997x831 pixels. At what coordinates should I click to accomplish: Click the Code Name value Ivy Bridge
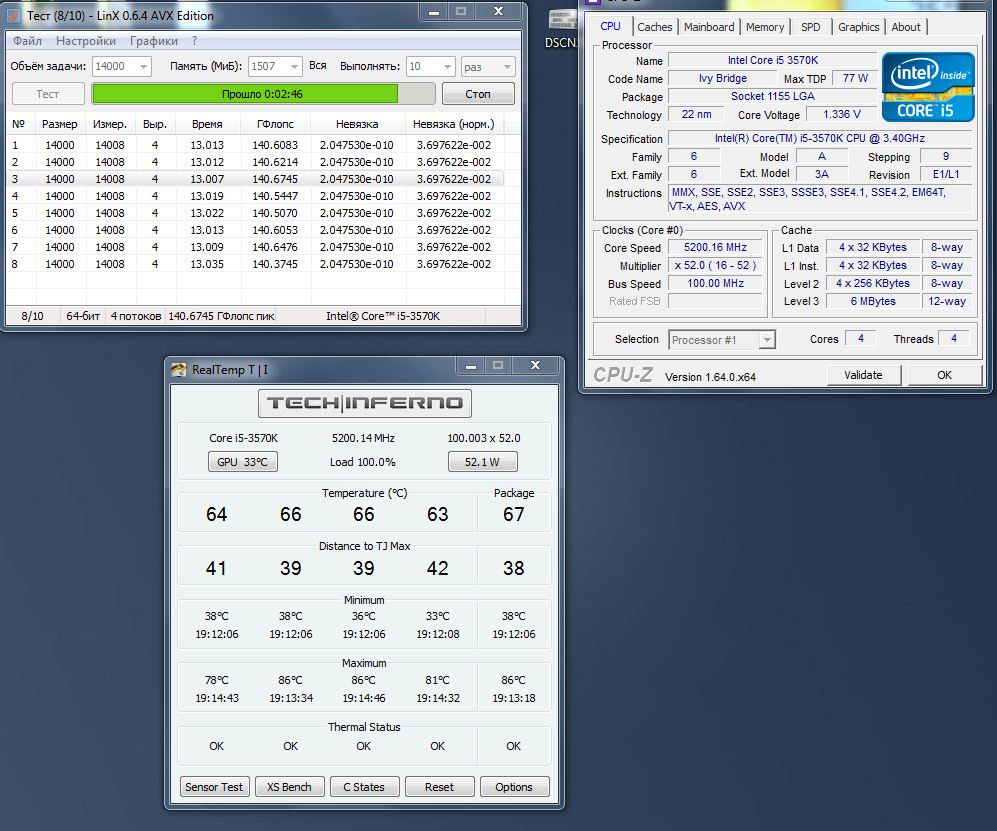[x=722, y=78]
